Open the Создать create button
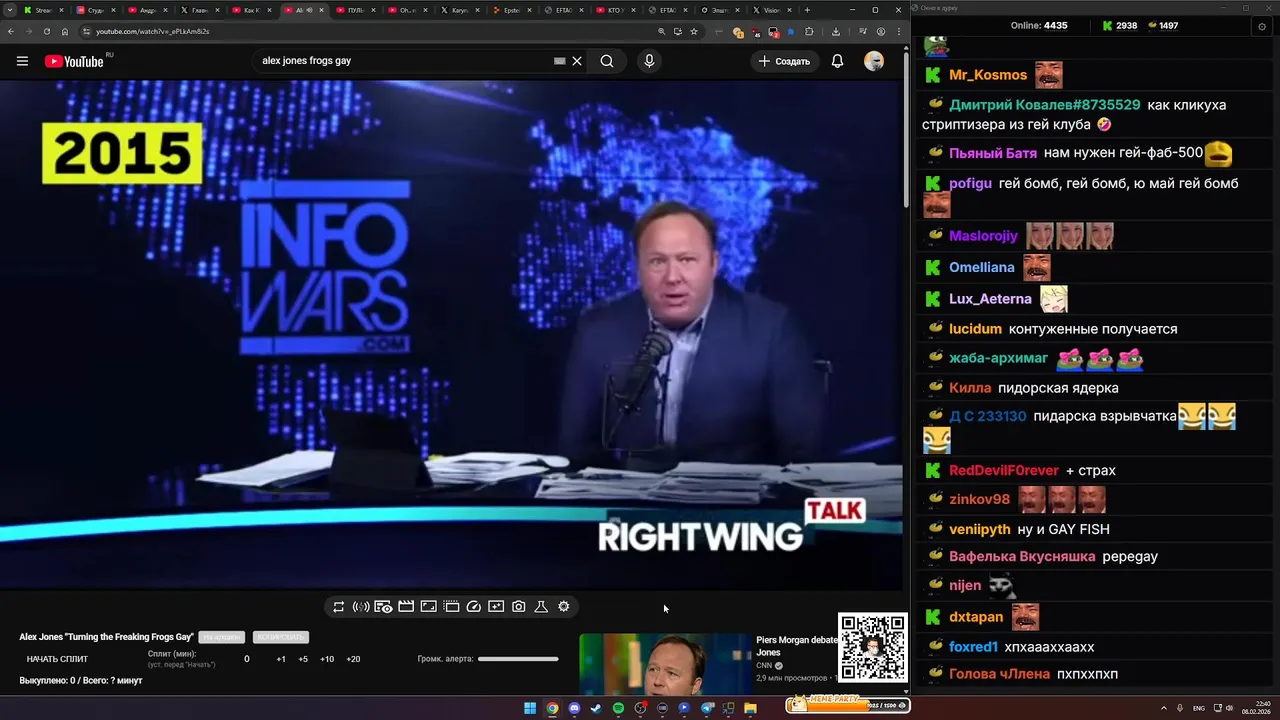The width and height of the screenshot is (1280, 720). tap(784, 61)
